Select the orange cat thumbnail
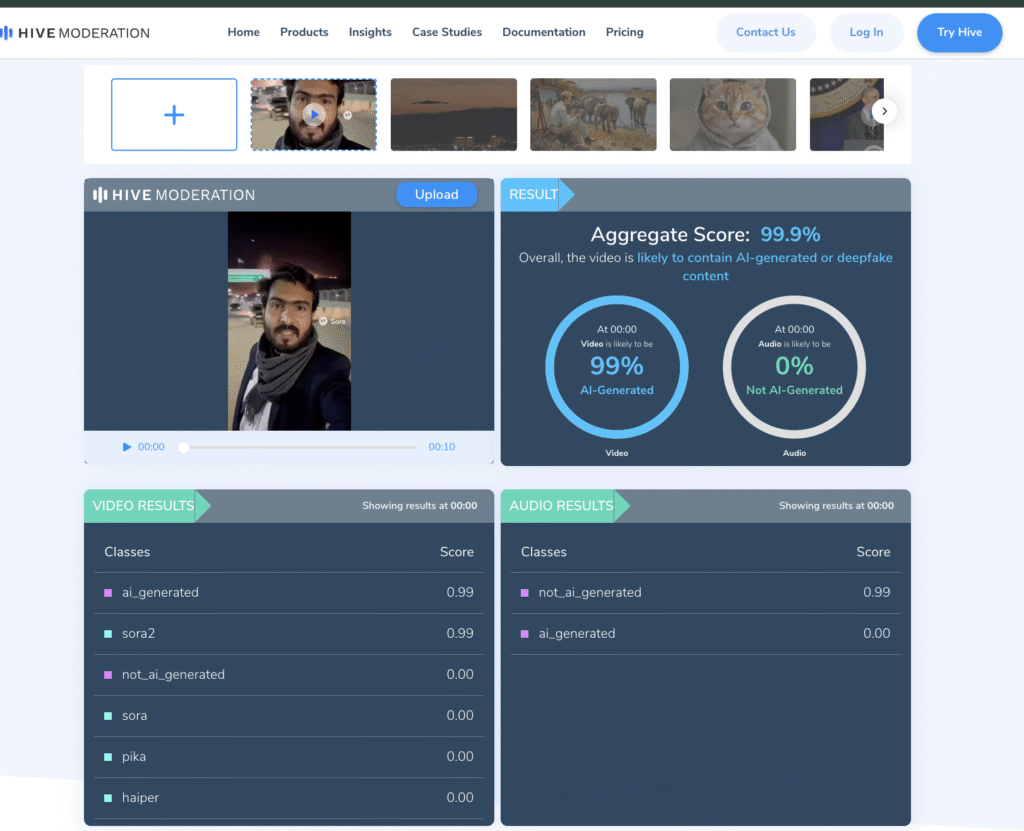 732,115
